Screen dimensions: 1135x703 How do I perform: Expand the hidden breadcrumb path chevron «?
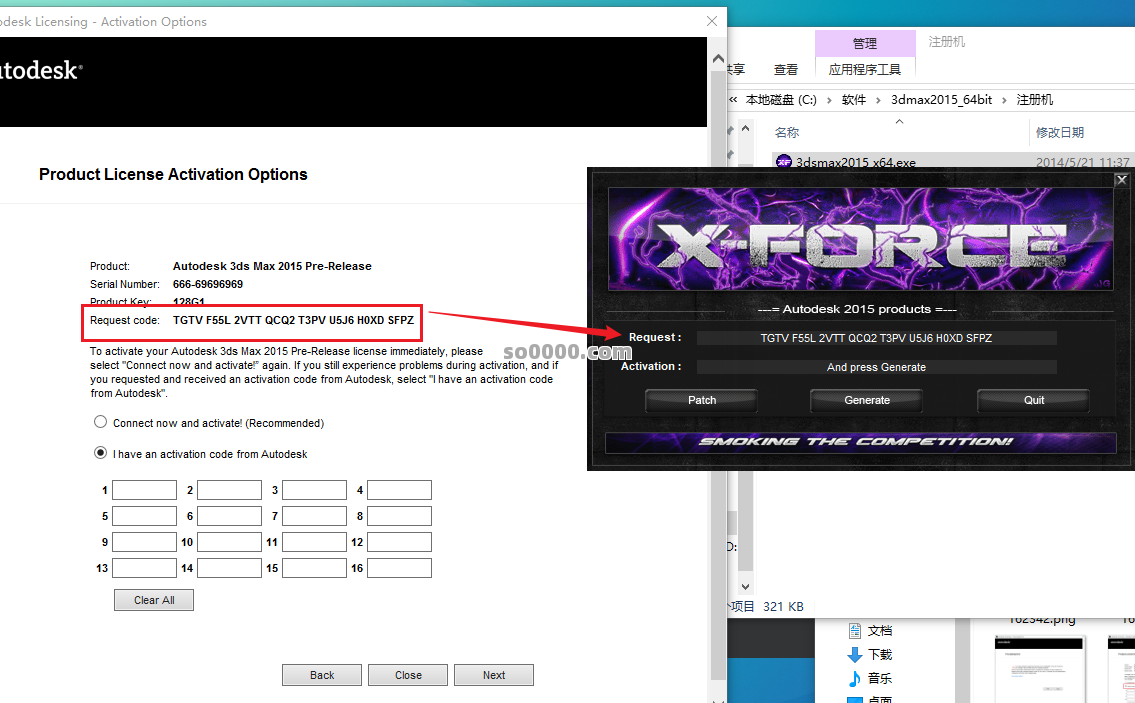(x=734, y=100)
